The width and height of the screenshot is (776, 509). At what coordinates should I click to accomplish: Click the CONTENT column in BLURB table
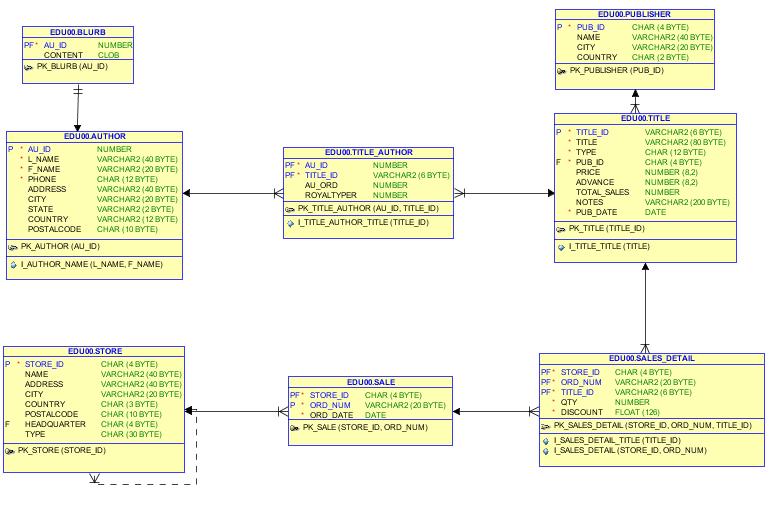point(63,55)
